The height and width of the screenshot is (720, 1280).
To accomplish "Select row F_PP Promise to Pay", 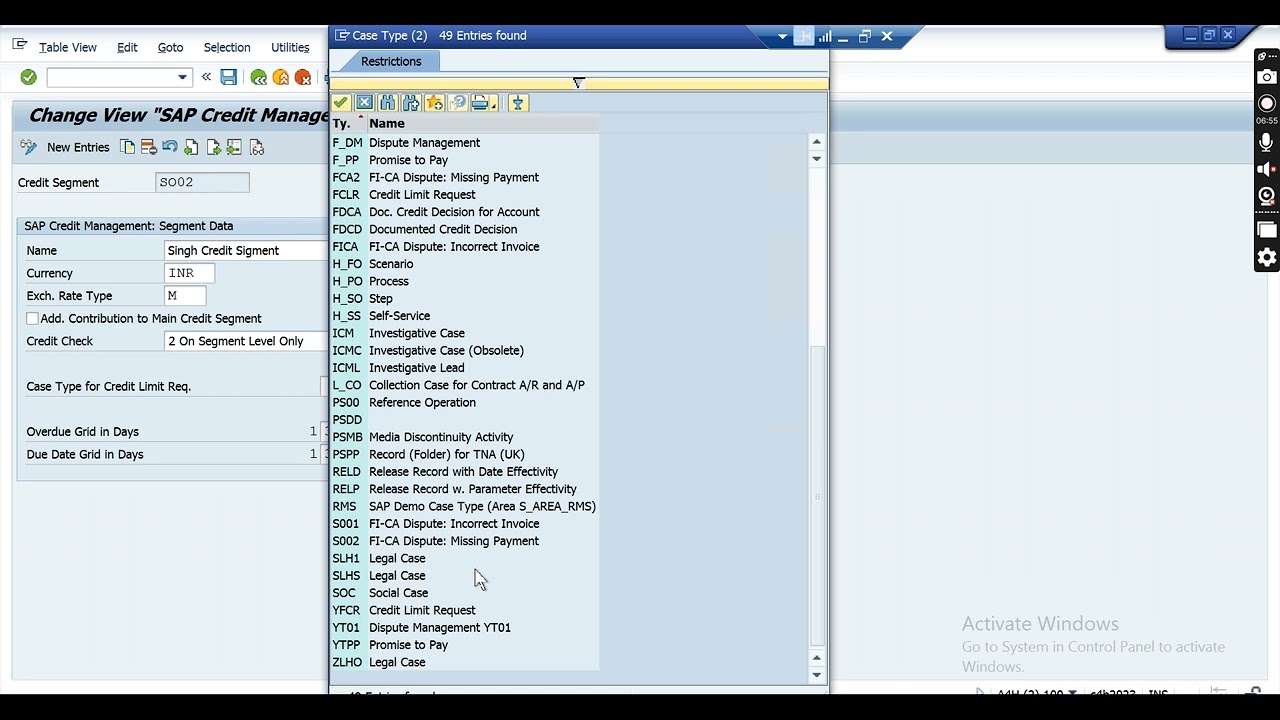I will pyautogui.click(x=465, y=160).
